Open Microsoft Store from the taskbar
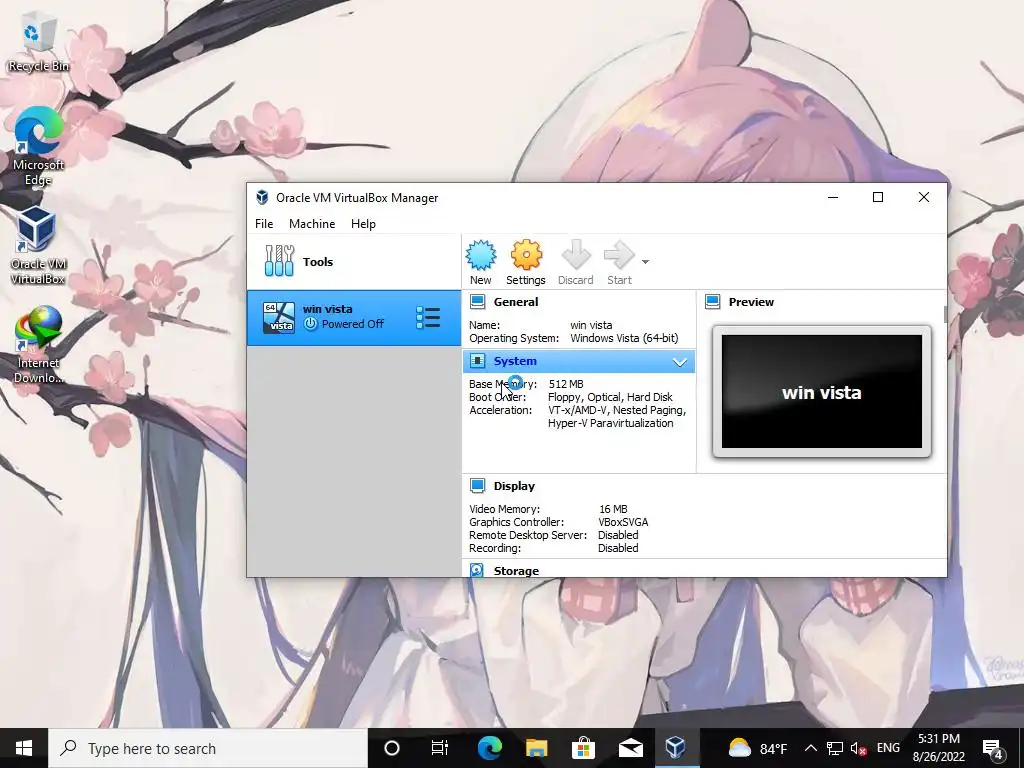This screenshot has width=1024, height=768. click(583, 748)
